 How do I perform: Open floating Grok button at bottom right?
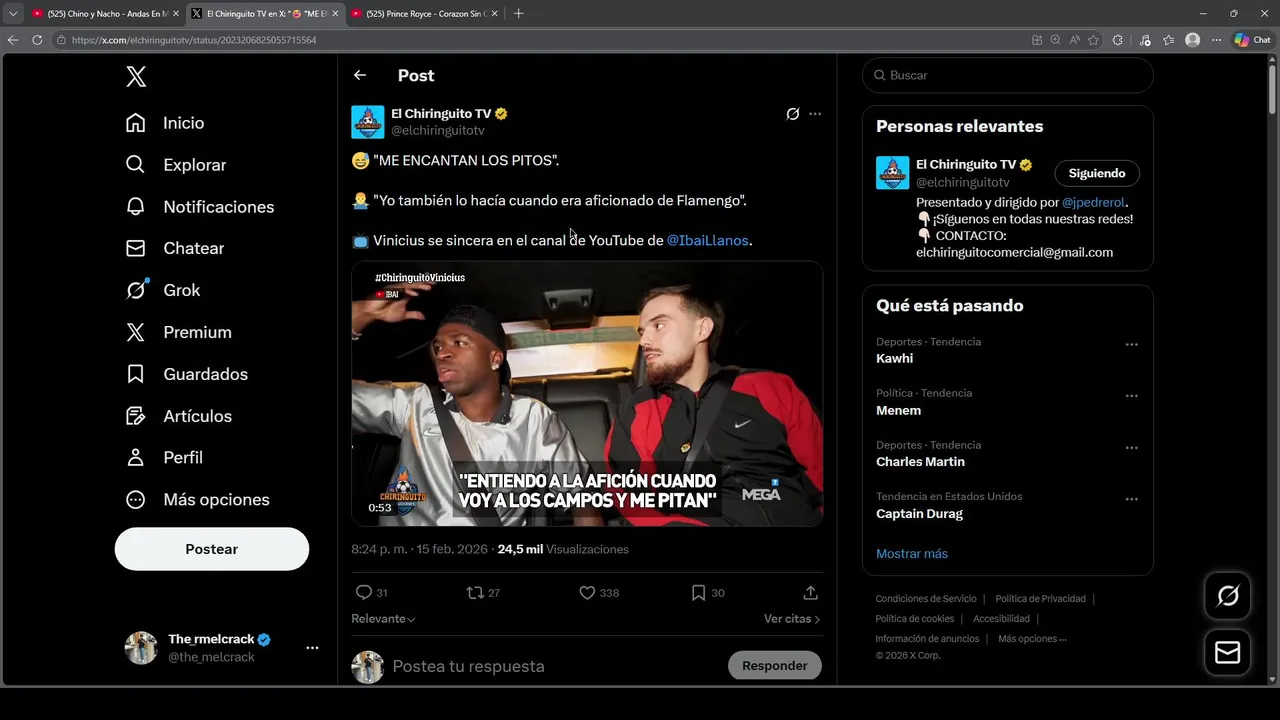tap(1227, 597)
